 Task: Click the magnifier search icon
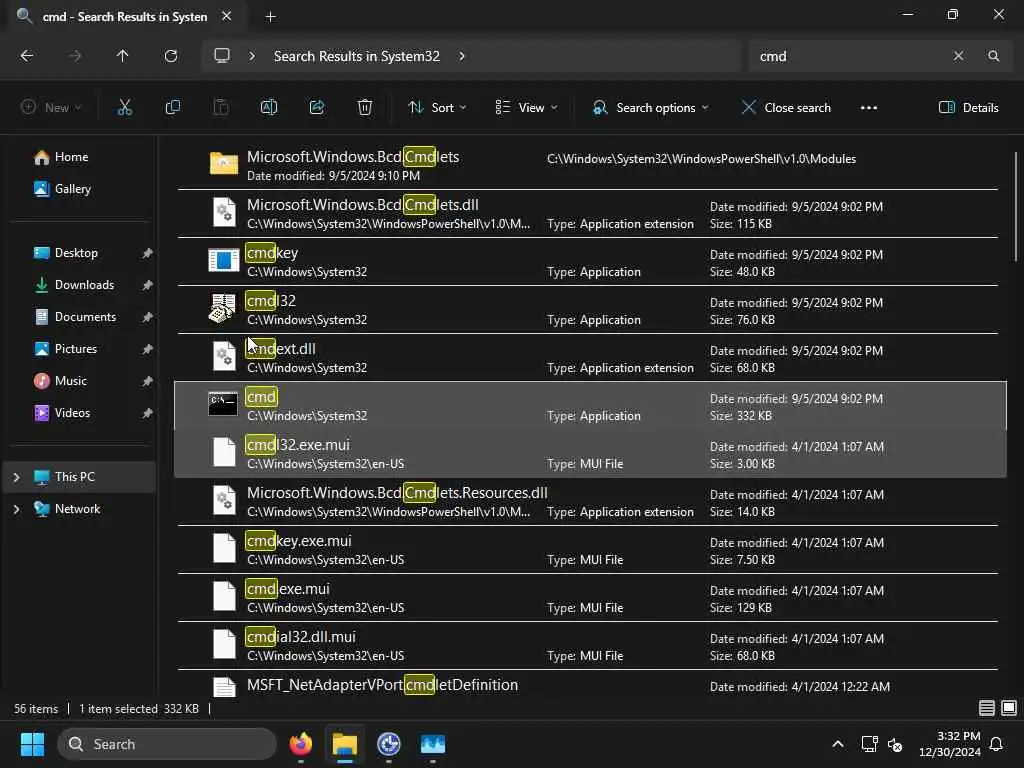click(993, 56)
